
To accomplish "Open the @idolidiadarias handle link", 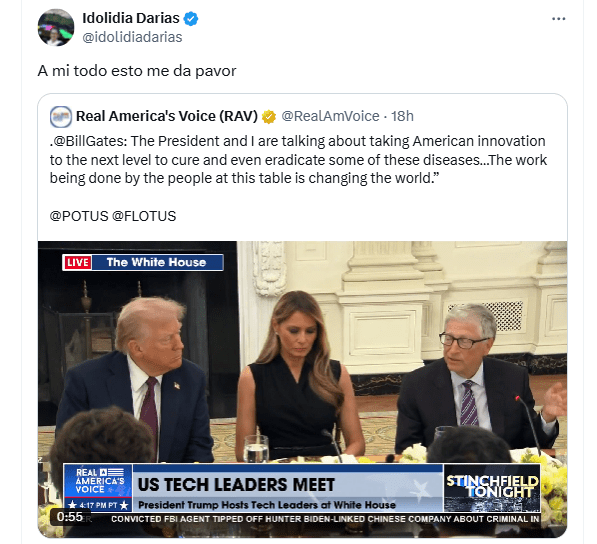I will pos(132,37).
